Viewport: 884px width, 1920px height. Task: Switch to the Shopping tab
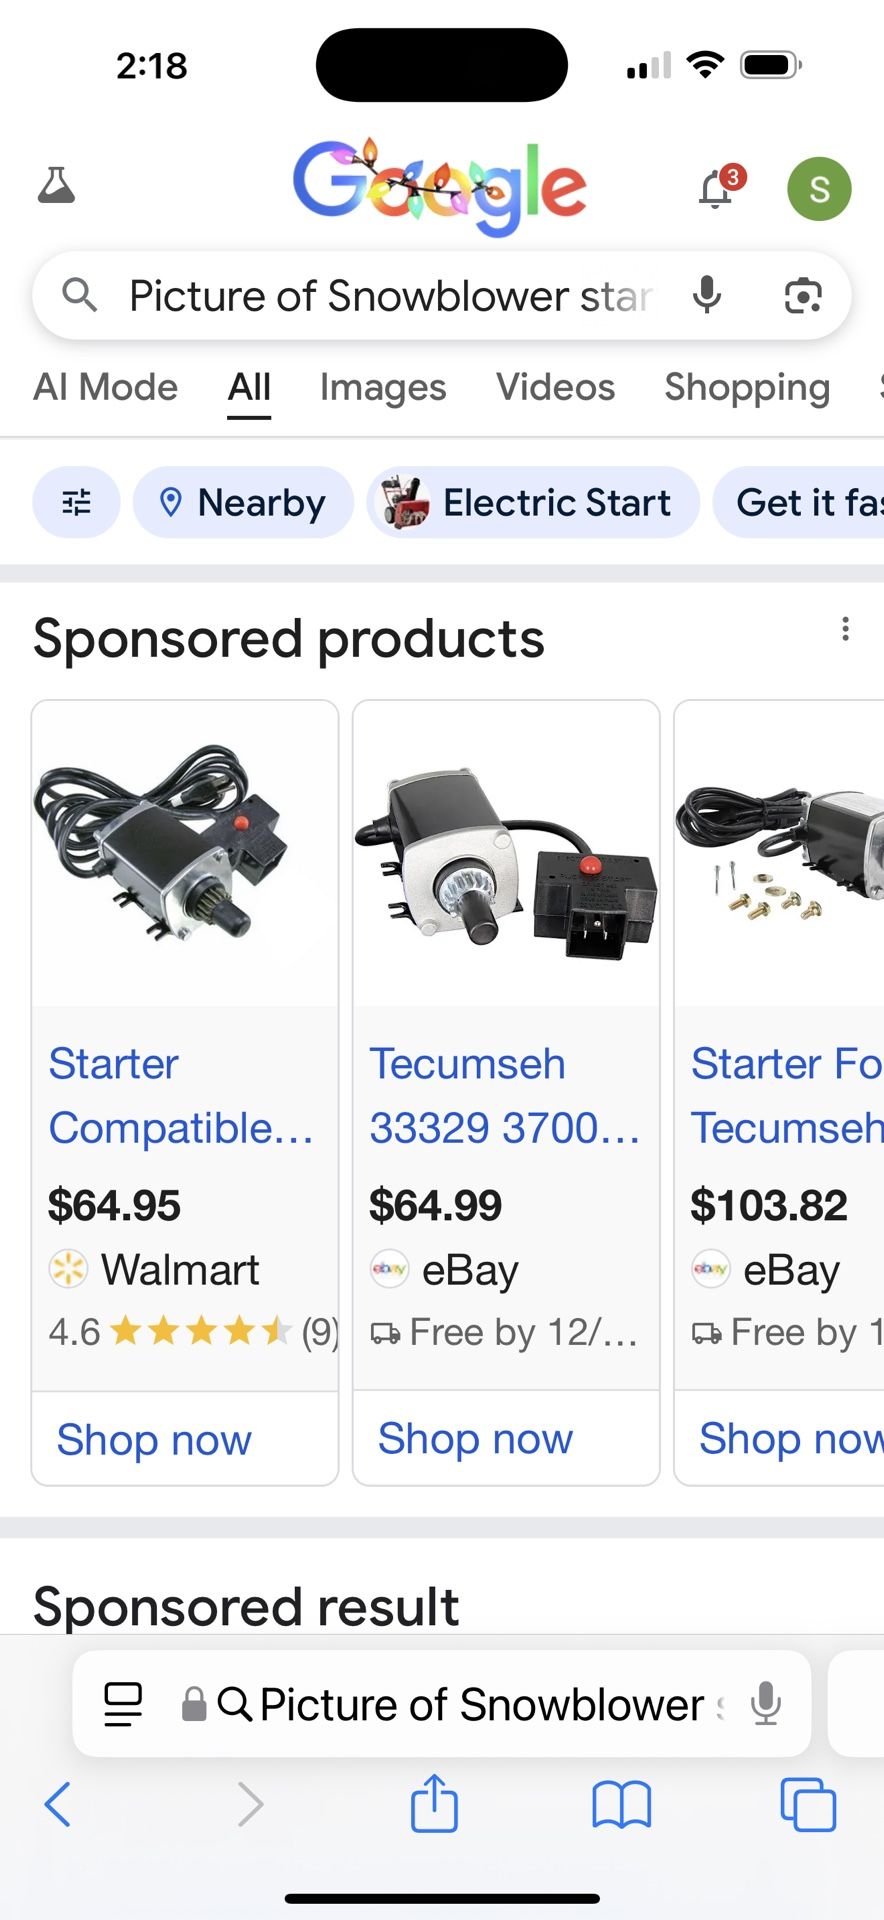tap(747, 387)
